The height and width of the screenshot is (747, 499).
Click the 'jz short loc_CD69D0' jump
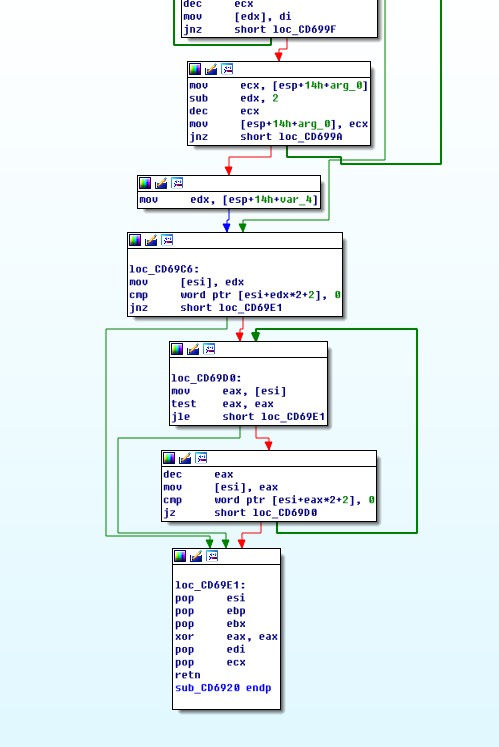click(x=240, y=513)
